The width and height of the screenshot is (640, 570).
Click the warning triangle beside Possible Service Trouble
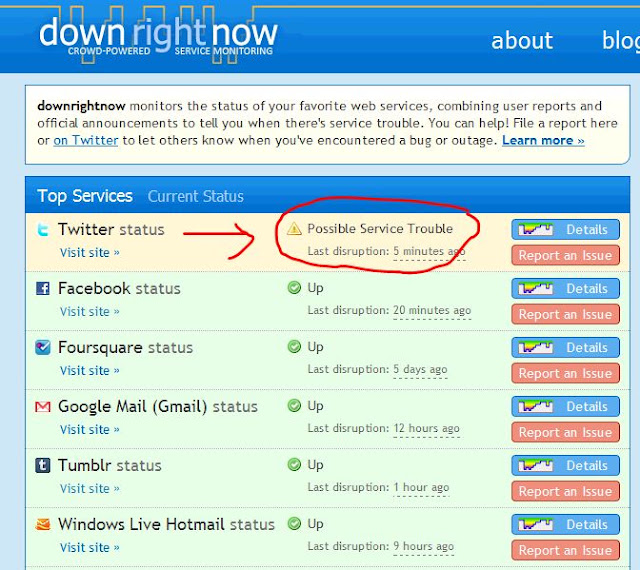[x=294, y=229]
